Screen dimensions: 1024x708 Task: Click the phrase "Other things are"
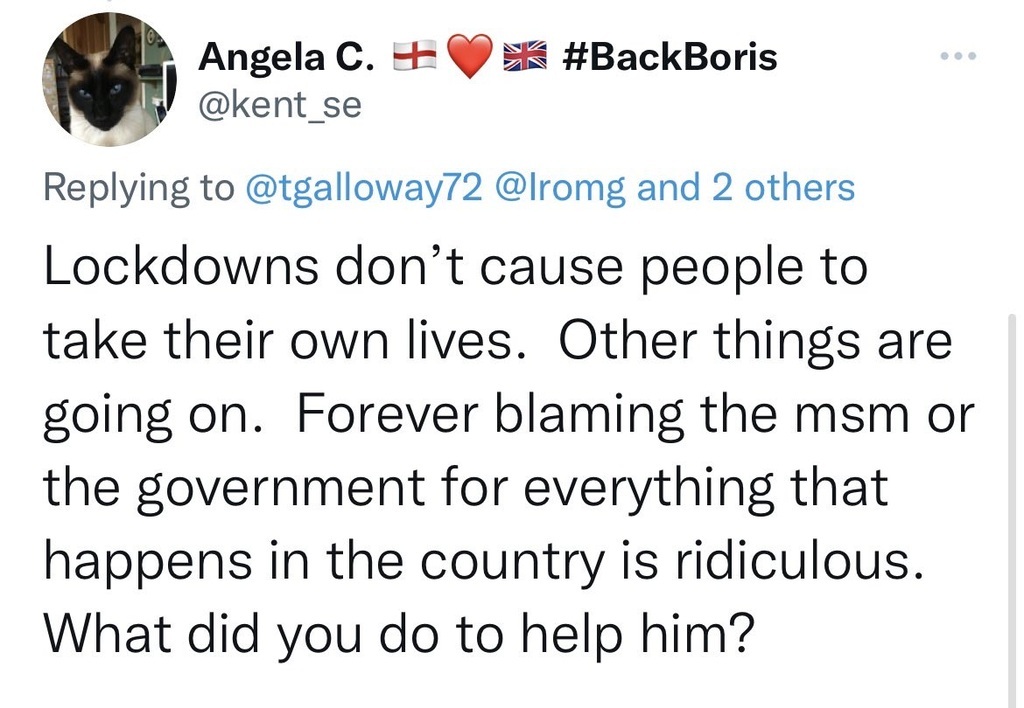point(755,343)
